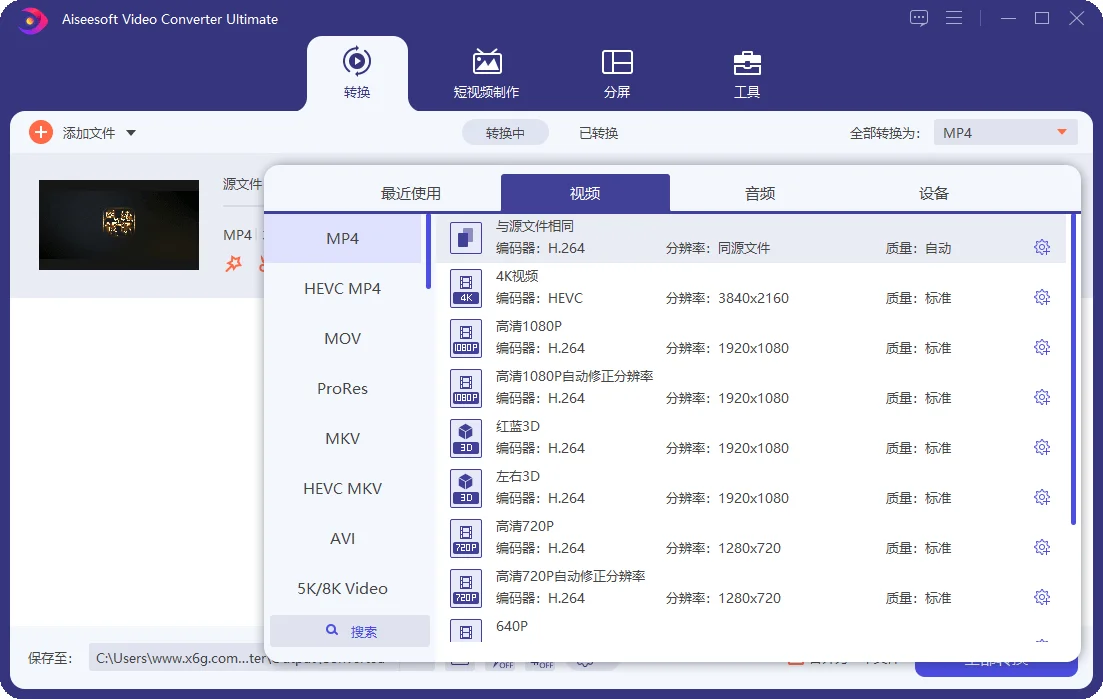1103x699 pixels.
Task: Open the hamburger menu in the title bar
Action: pos(954,18)
